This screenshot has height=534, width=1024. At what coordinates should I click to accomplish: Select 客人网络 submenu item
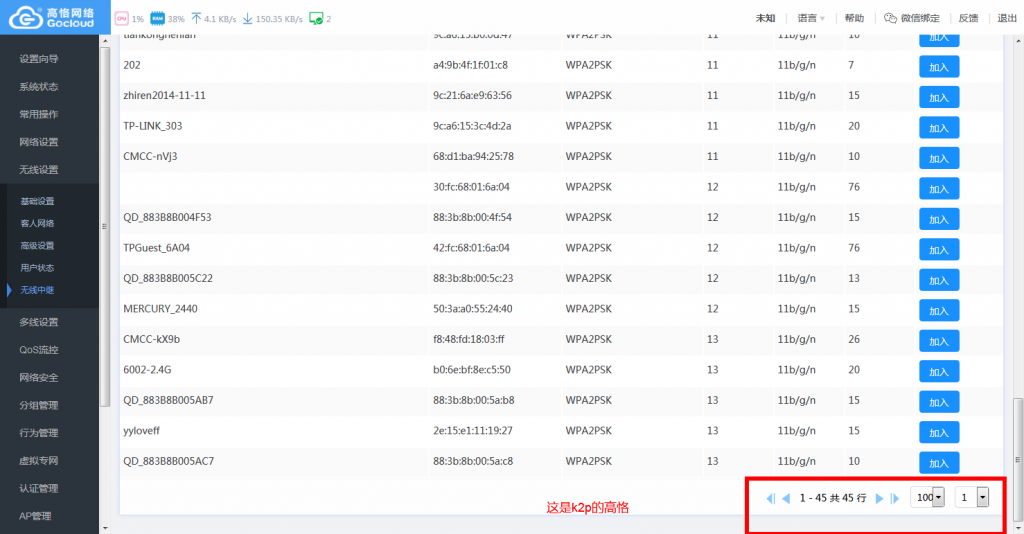pyautogui.click(x=37, y=223)
